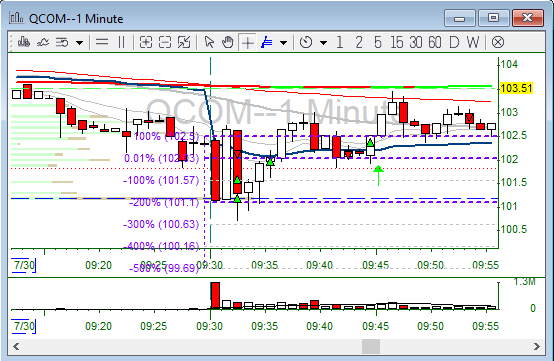Click the -300% (100.63) Fibonacci label
554x361 pixels.
point(161,224)
